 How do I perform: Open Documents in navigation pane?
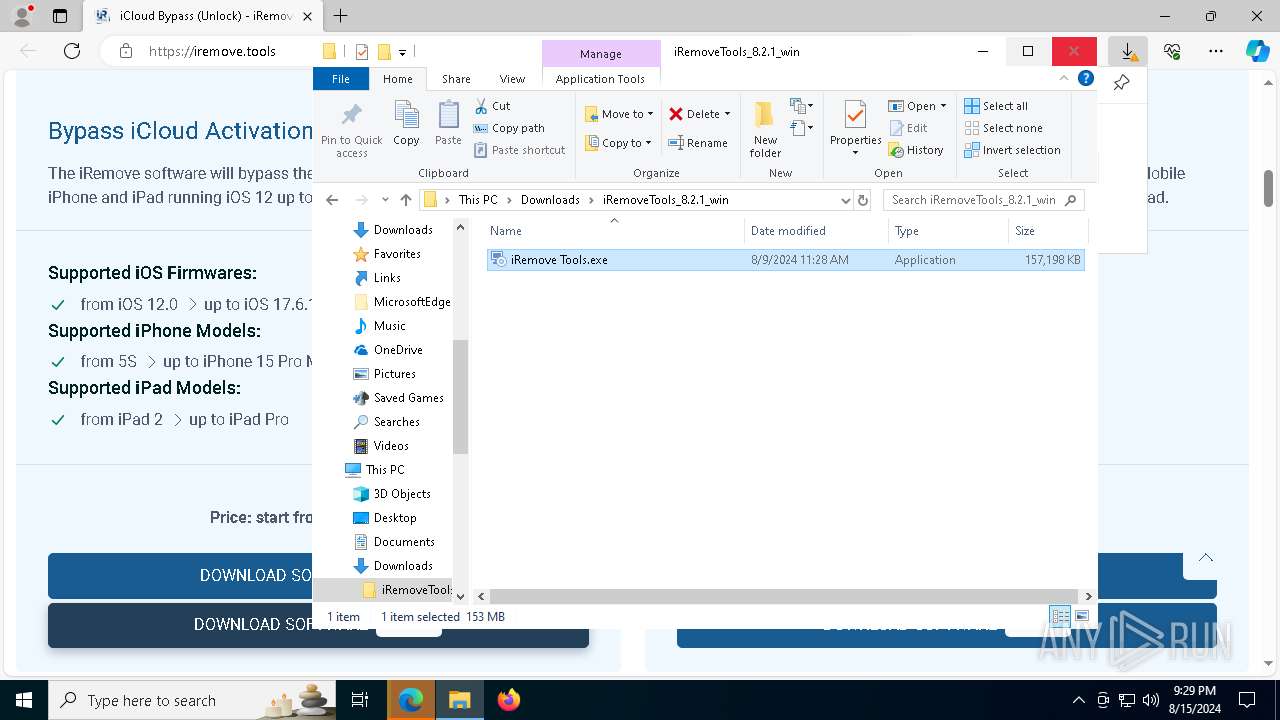(404, 542)
